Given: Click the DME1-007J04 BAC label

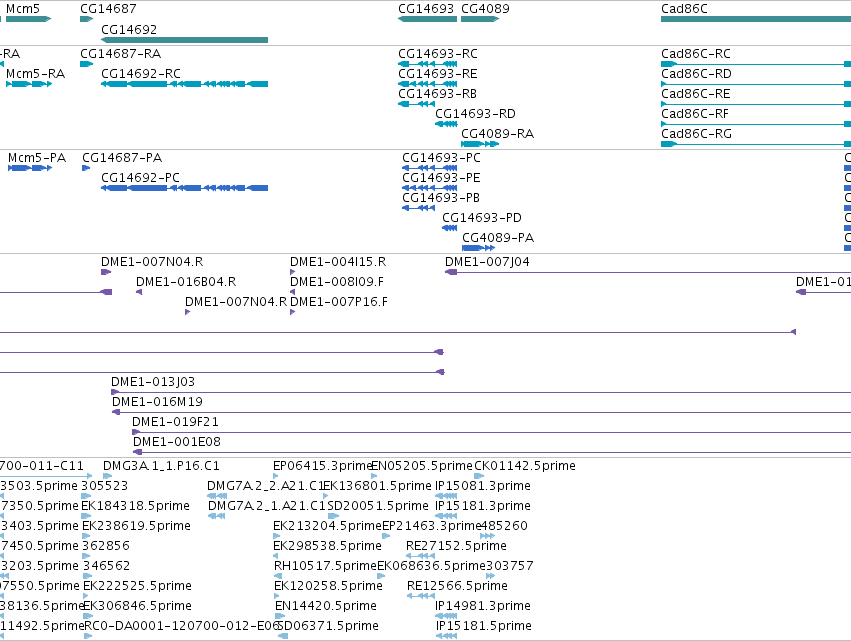Looking at the screenshot, I should click(x=487, y=262).
